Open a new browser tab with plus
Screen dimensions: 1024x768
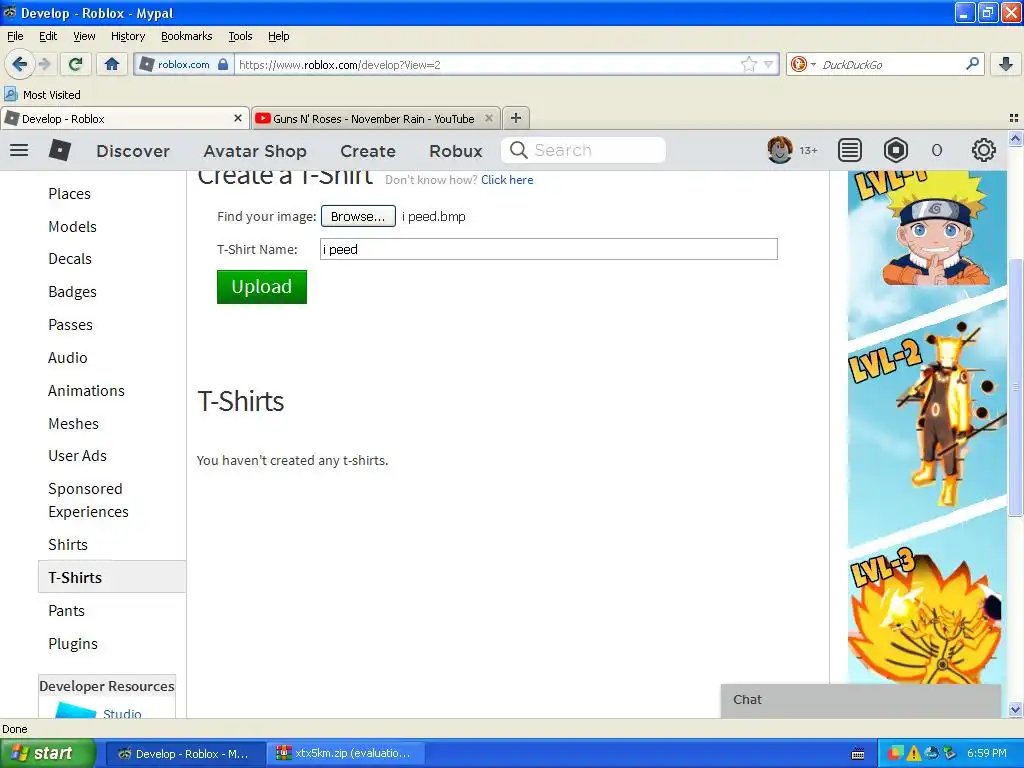point(516,118)
